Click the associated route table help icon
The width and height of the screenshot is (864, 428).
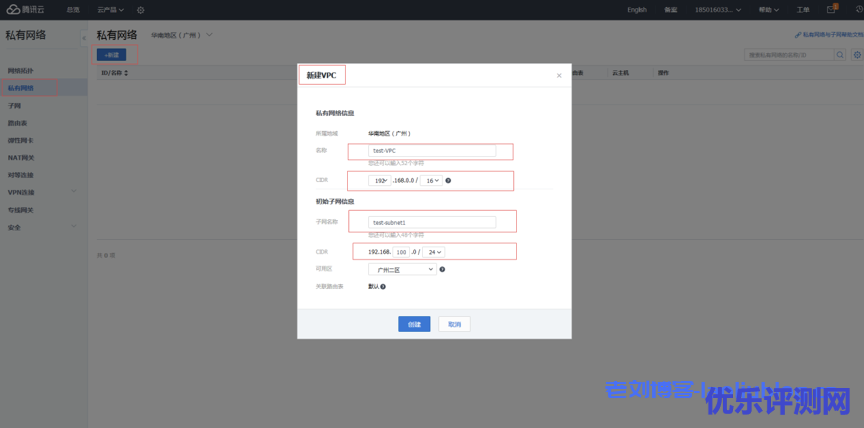pyautogui.click(x=383, y=286)
